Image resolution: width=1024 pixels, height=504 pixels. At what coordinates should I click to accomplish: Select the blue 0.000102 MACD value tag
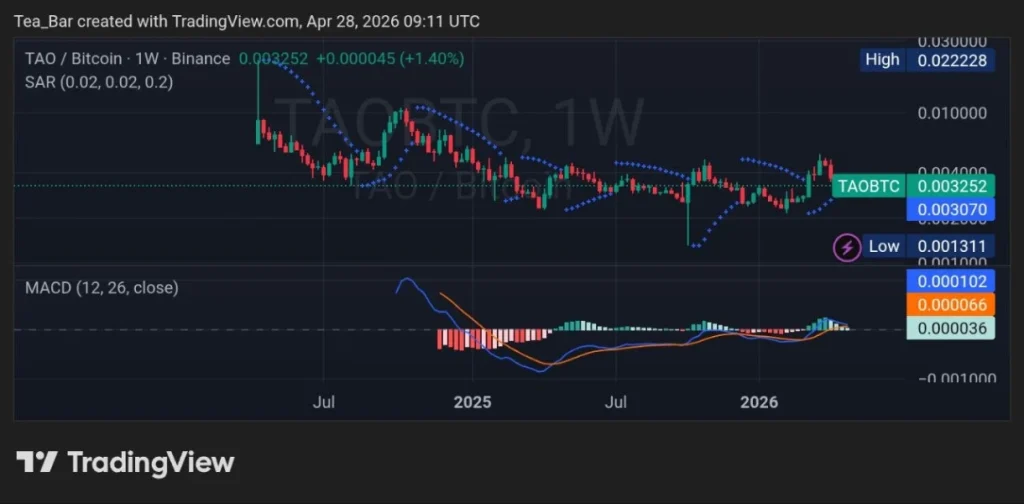pos(946,281)
